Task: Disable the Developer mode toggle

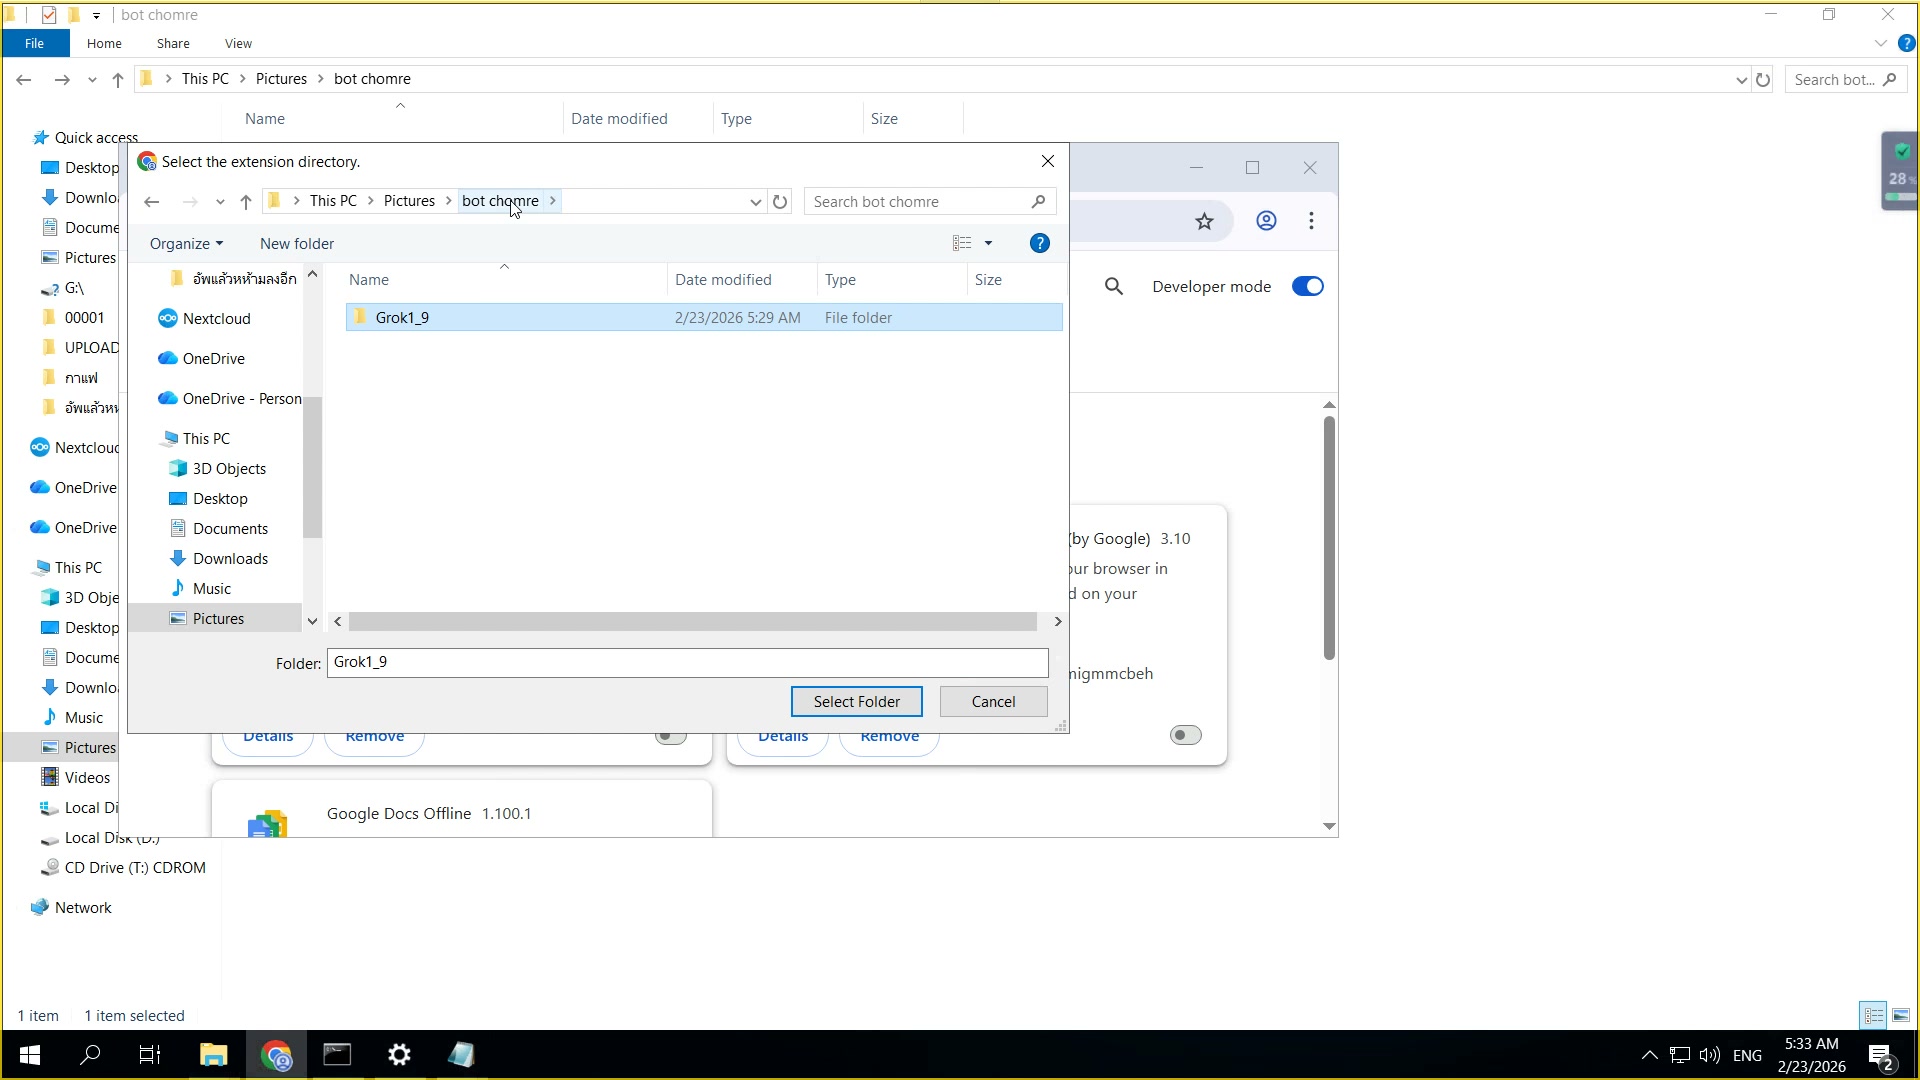Action: 1307,287
